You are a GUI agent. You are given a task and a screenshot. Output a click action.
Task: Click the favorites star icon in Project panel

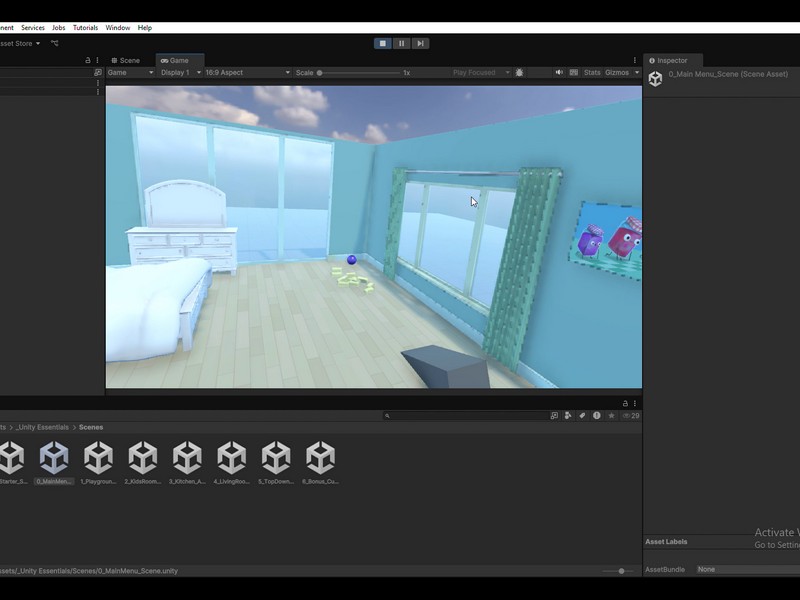tap(611, 416)
